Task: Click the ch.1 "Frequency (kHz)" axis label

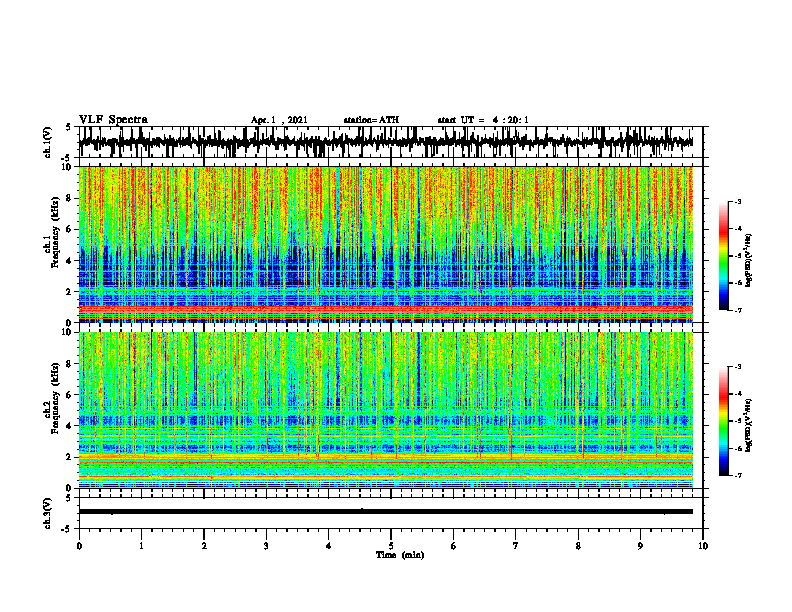Action: tap(56, 233)
